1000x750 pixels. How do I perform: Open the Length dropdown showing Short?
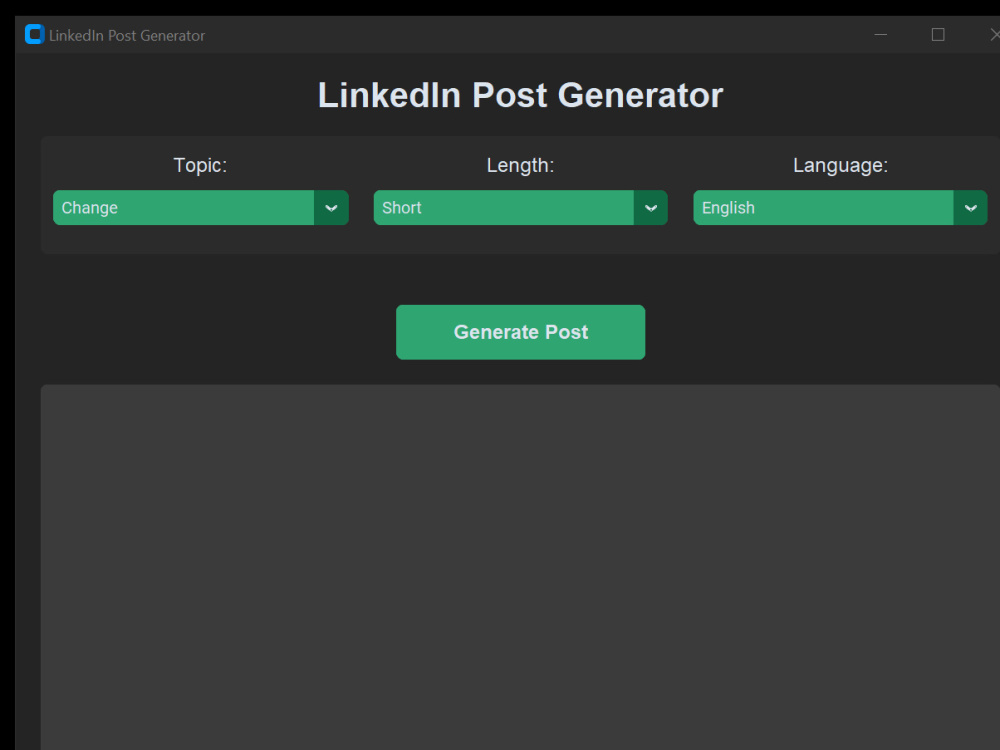(x=520, y=207)
